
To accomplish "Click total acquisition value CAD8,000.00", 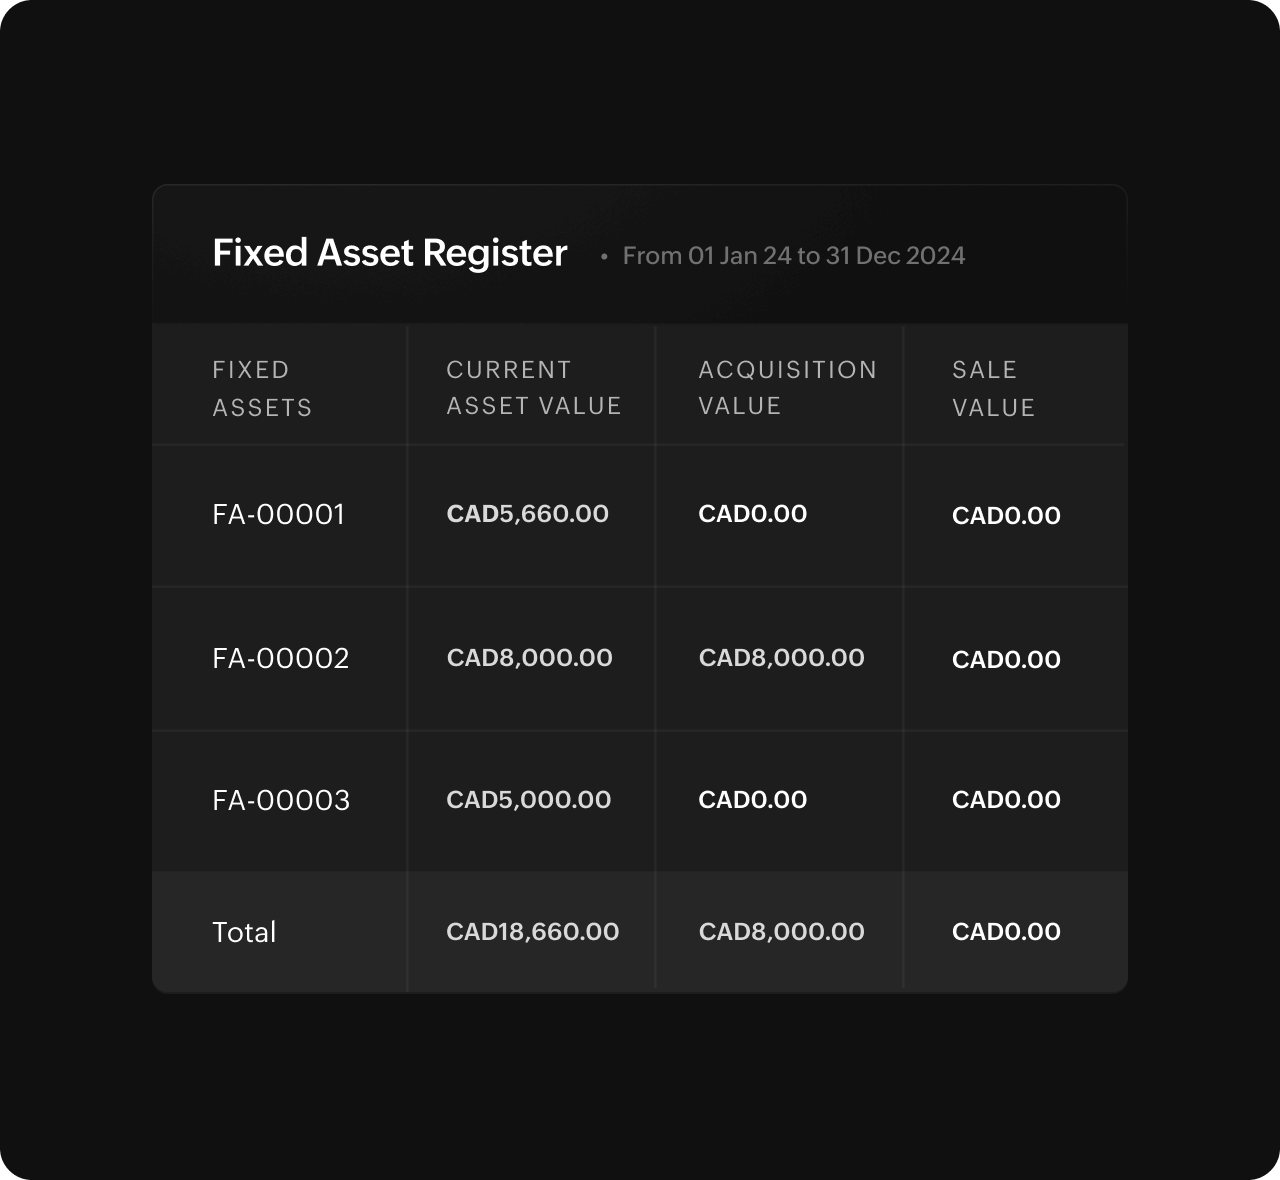I will pos(781,932).
